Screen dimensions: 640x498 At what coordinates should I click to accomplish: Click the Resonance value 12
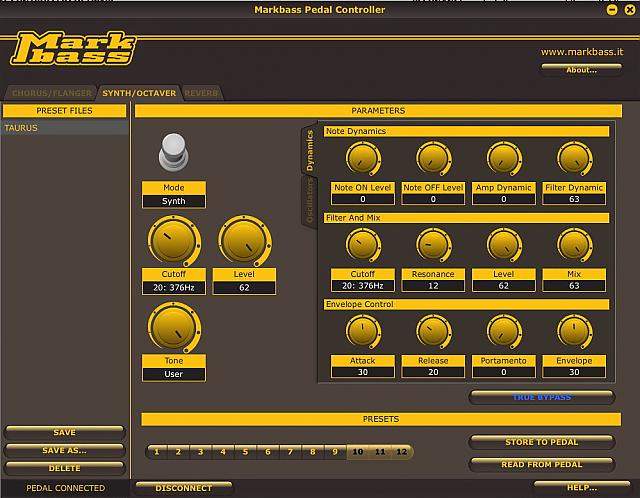tap(433, 286)
